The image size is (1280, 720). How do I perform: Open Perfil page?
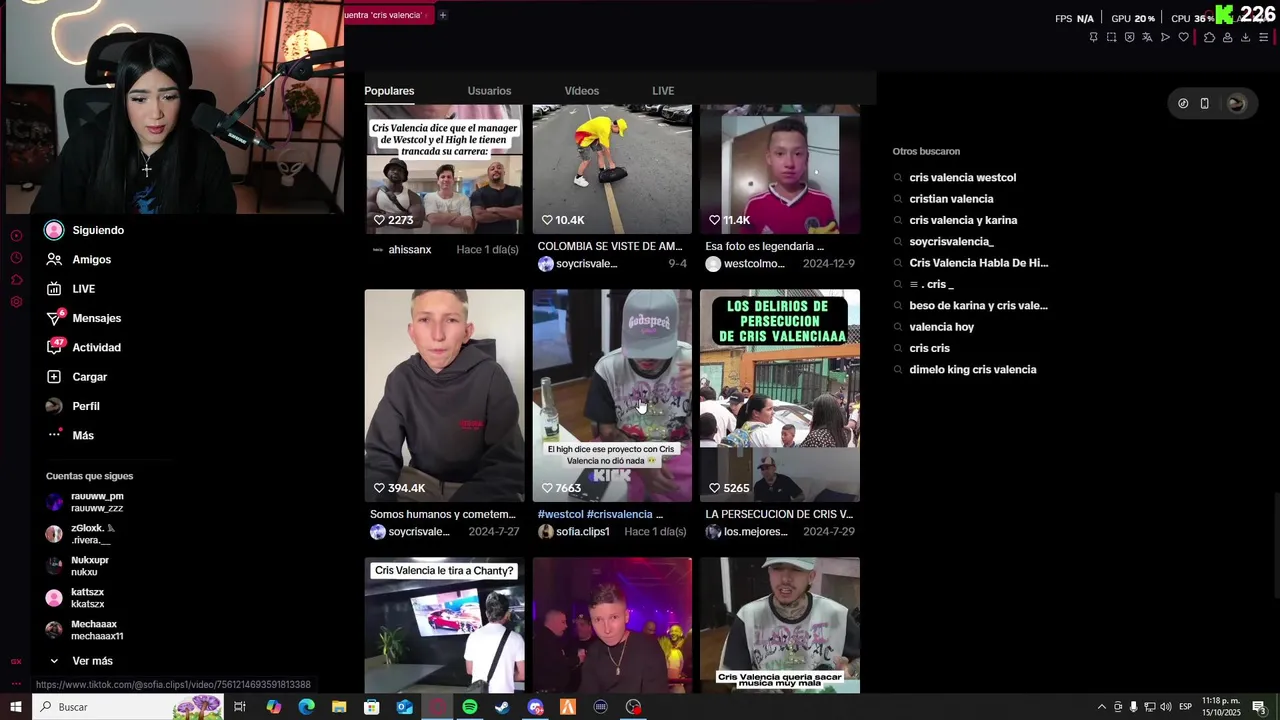[73, 406]
